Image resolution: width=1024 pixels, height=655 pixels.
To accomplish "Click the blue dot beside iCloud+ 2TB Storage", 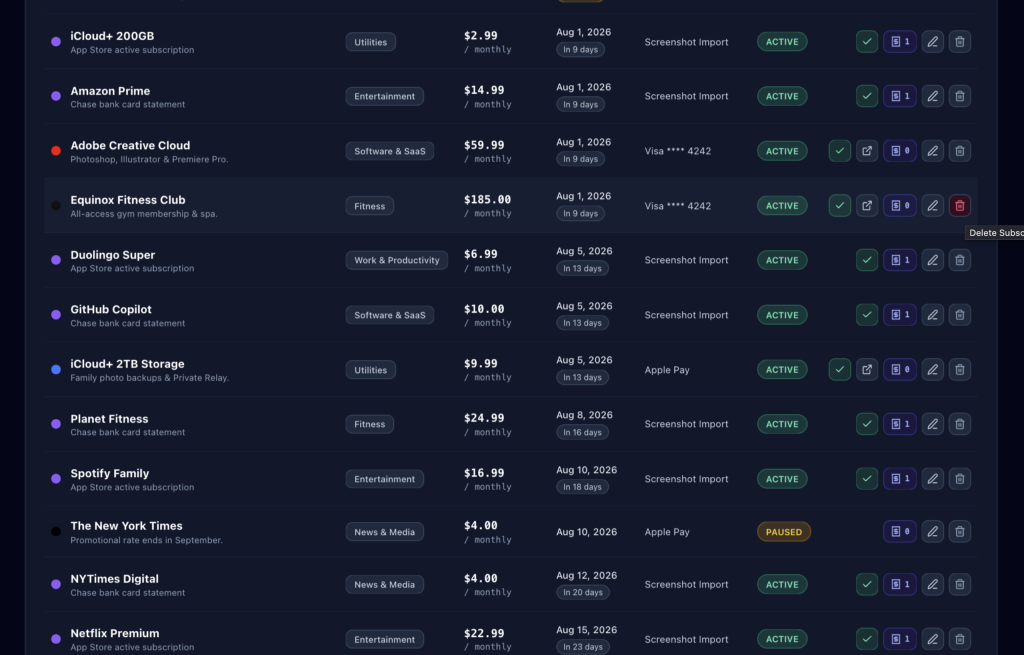I will click(x=56, y=370).
